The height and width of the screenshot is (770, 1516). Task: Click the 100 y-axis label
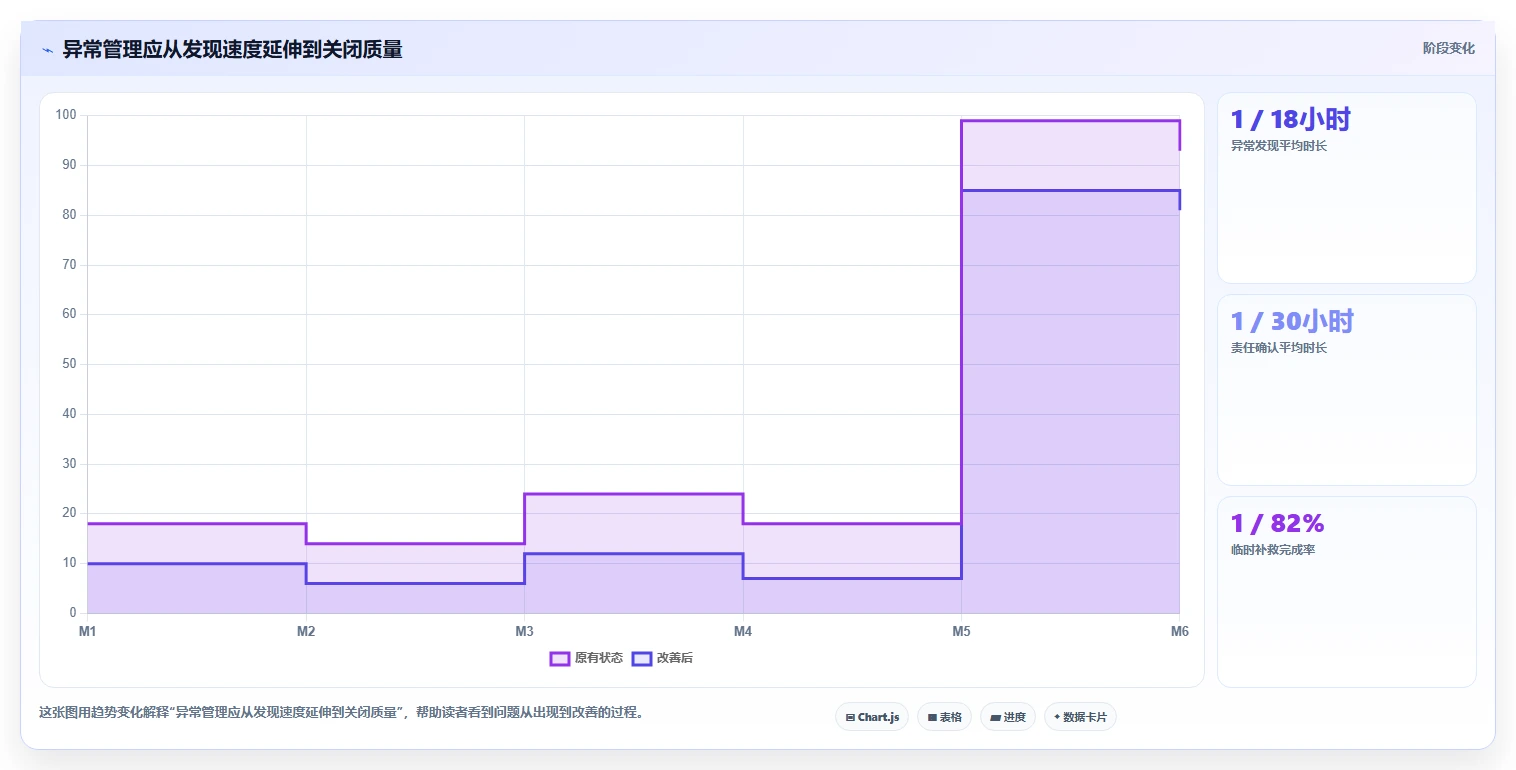click(66, 115)
